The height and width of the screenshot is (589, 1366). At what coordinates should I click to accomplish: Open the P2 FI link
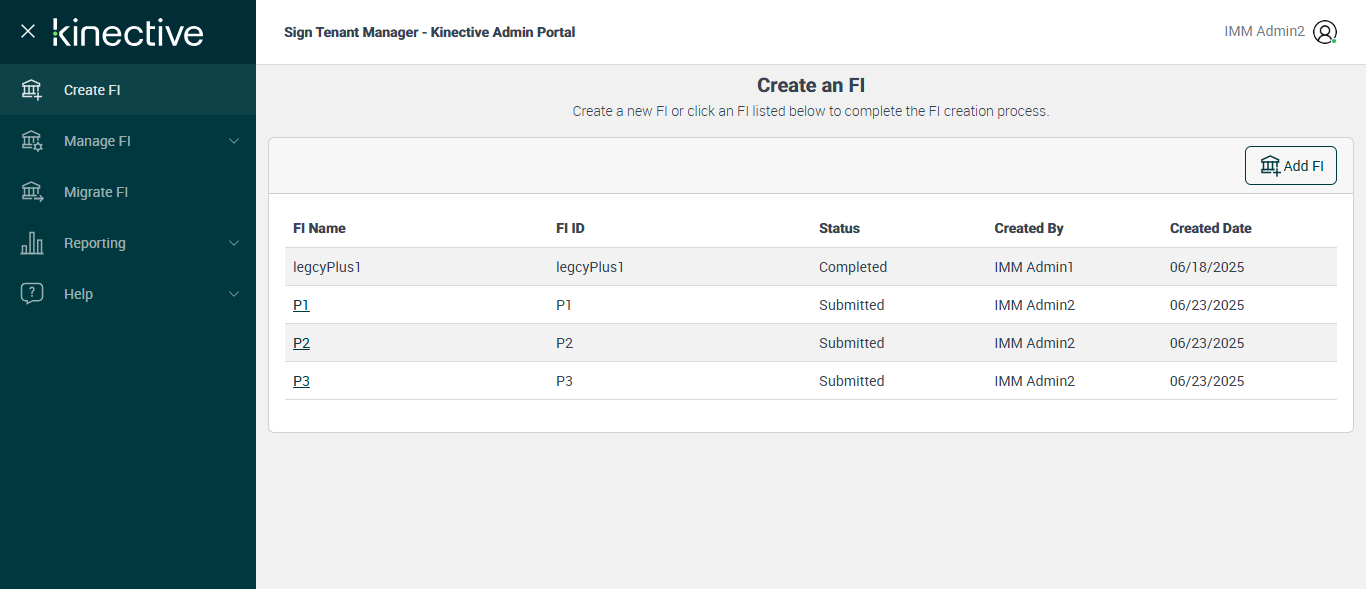coord(301,343)
